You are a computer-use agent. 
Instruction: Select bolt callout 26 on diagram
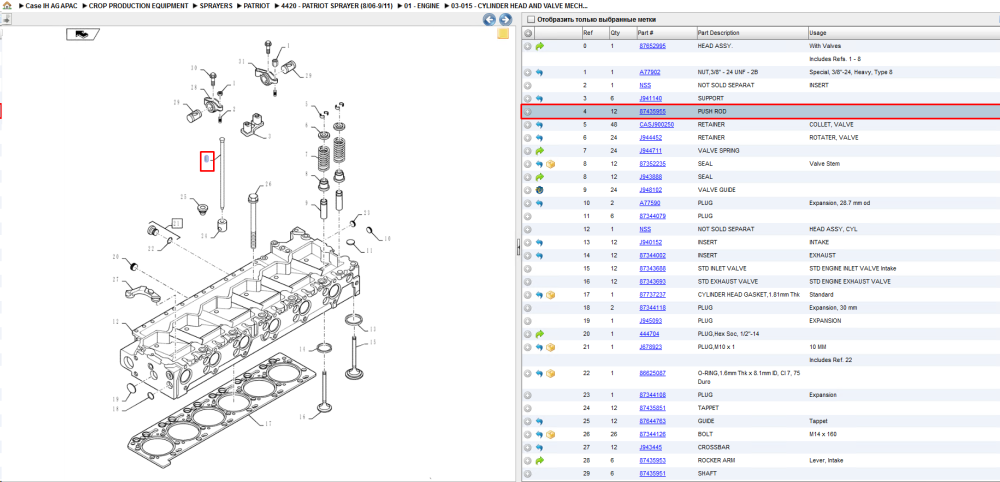(268, 184)
